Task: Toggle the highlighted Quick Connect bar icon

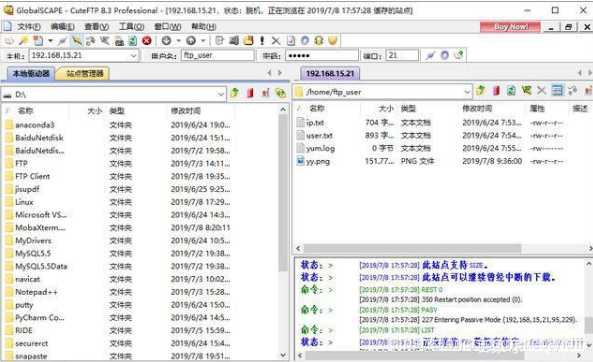Action: point(77,40)
